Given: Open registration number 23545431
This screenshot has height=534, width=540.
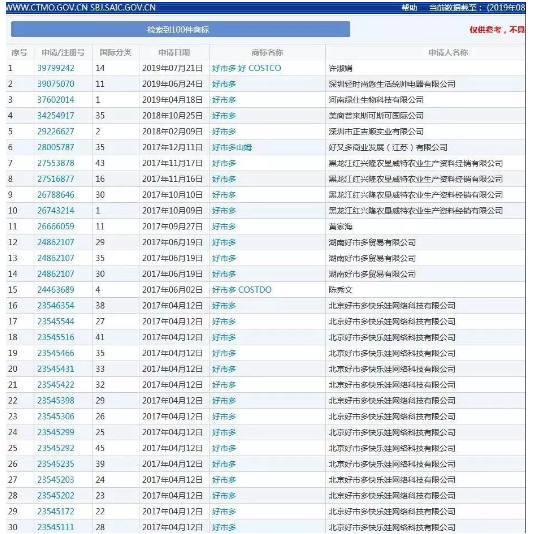Looking at the screenshot, I should [56, 369].
